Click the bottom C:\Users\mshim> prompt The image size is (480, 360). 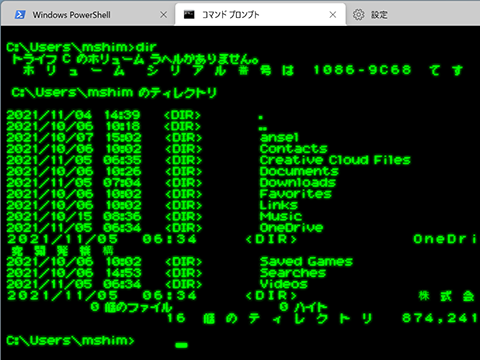(x=70, y=340)
